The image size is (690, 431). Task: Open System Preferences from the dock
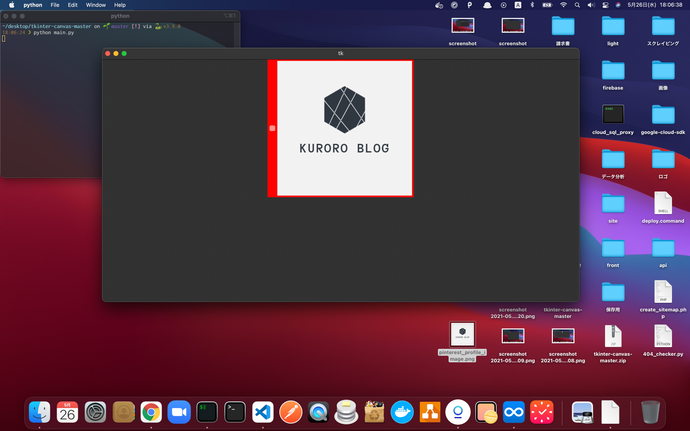pos(96,411)
